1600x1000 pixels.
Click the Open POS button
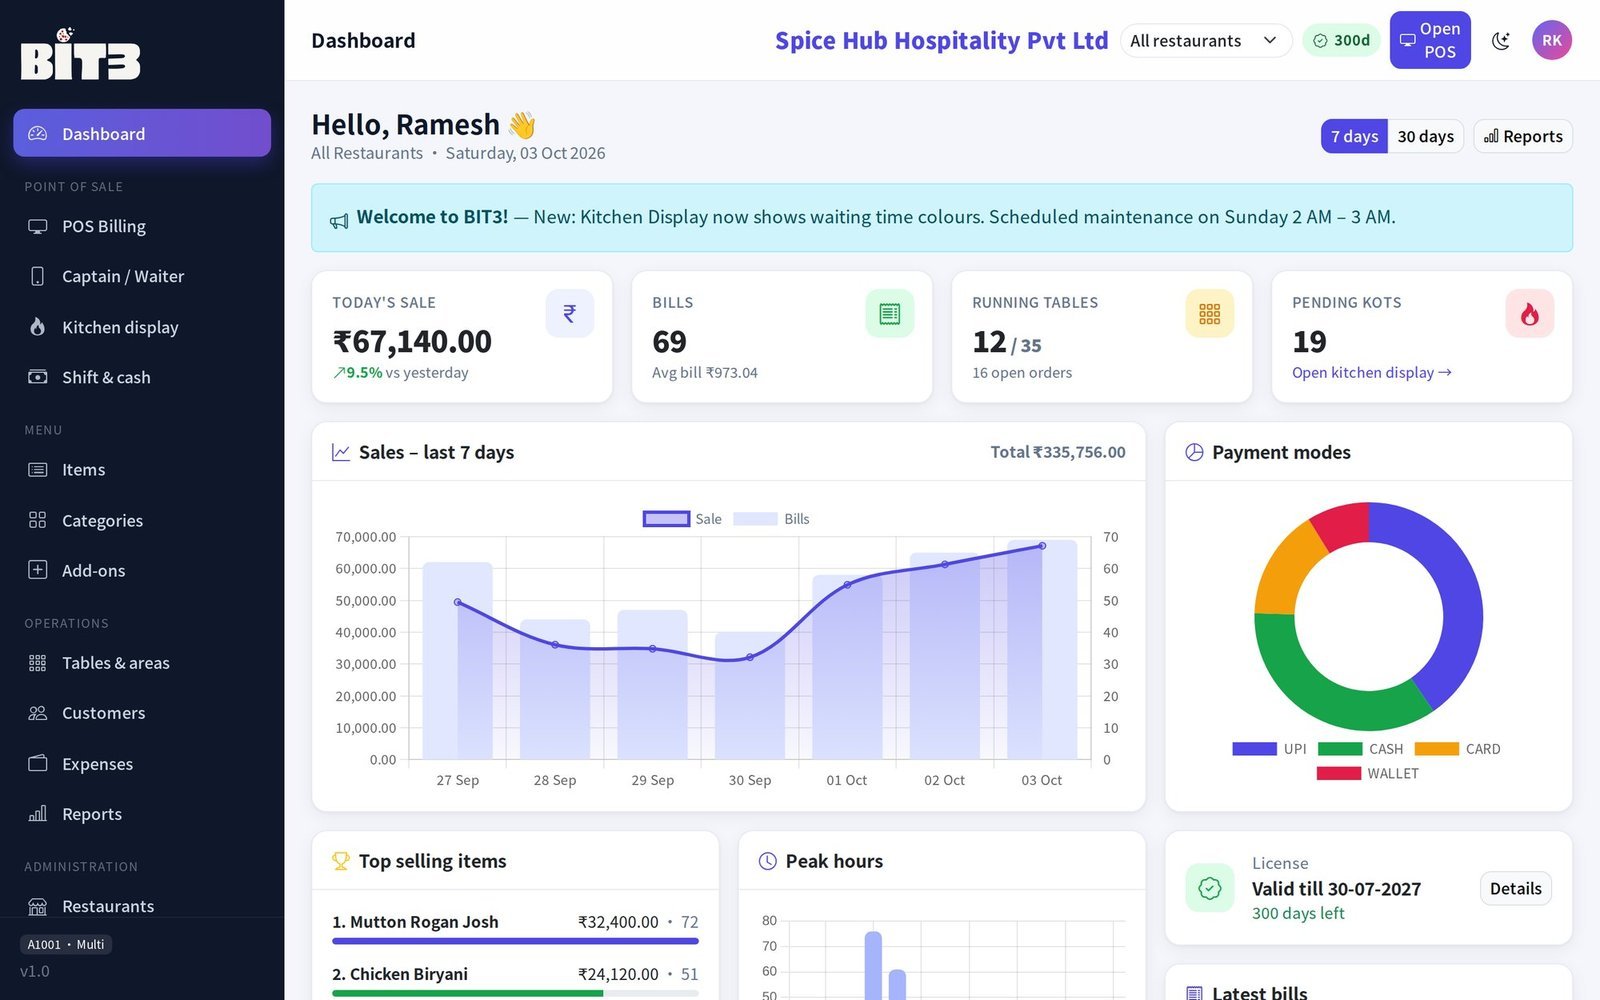1430,40
